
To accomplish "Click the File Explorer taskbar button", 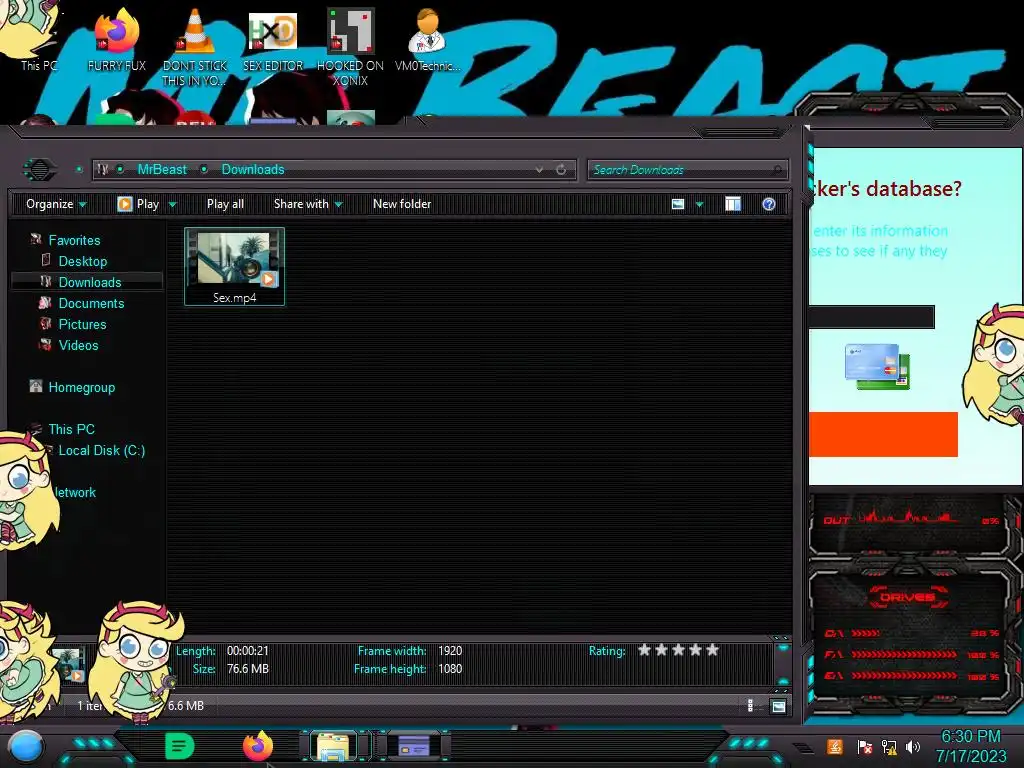I will tap(334, 746).
